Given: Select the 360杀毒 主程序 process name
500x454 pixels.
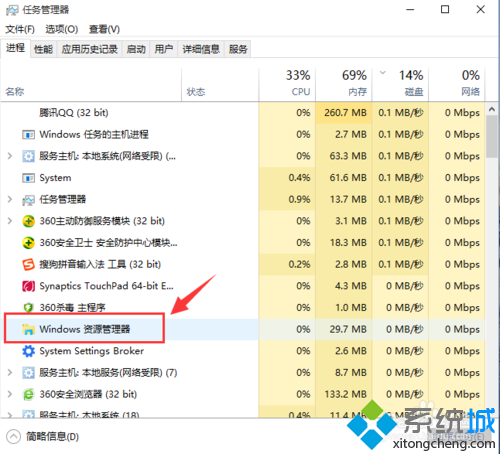Looking at the screenshot, I should click(72, 308).
